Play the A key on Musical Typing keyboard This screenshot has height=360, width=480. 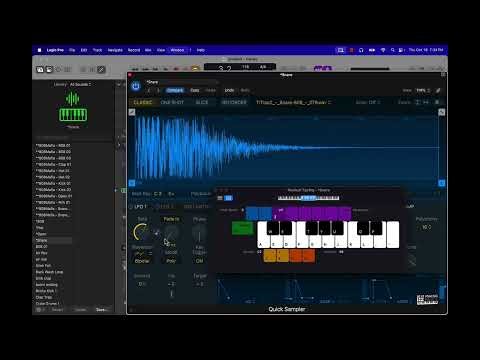coord(262,241)
